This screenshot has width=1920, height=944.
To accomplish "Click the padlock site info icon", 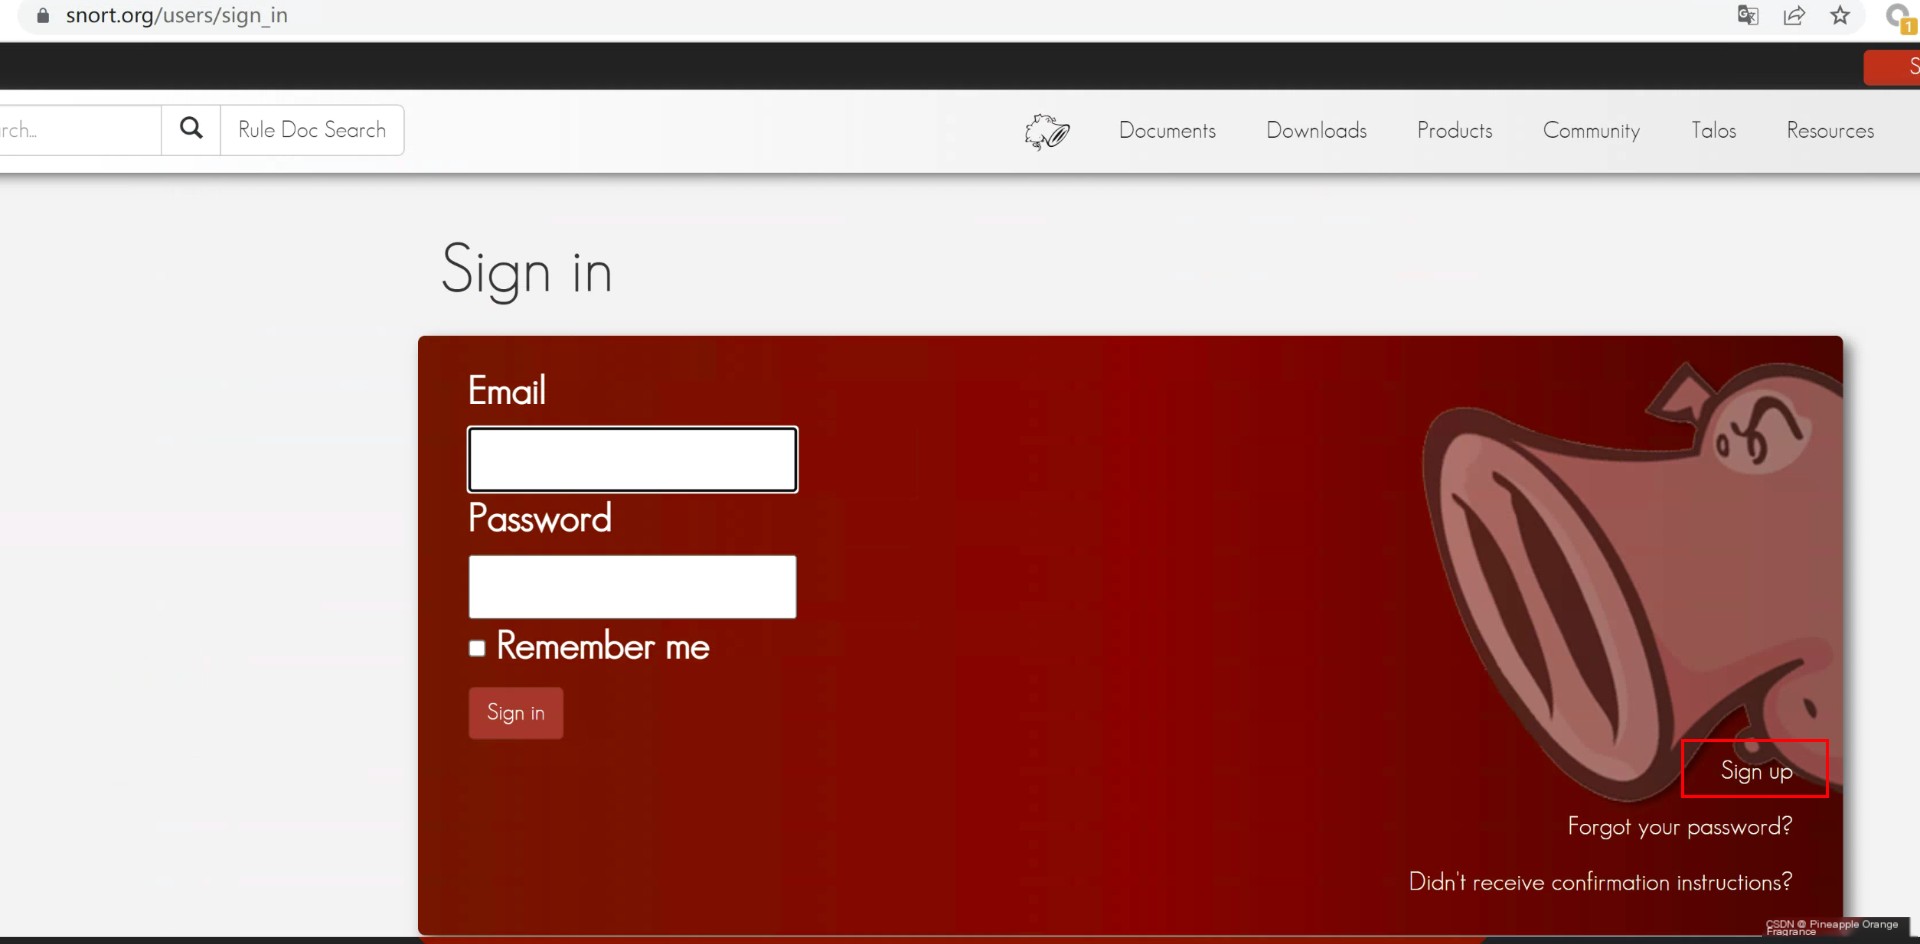I will tap(42, 16).
